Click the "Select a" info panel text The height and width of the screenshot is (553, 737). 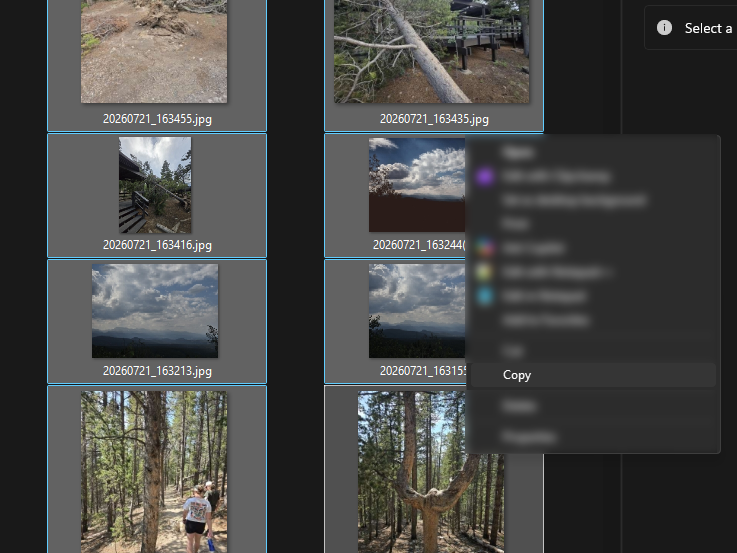708,28
